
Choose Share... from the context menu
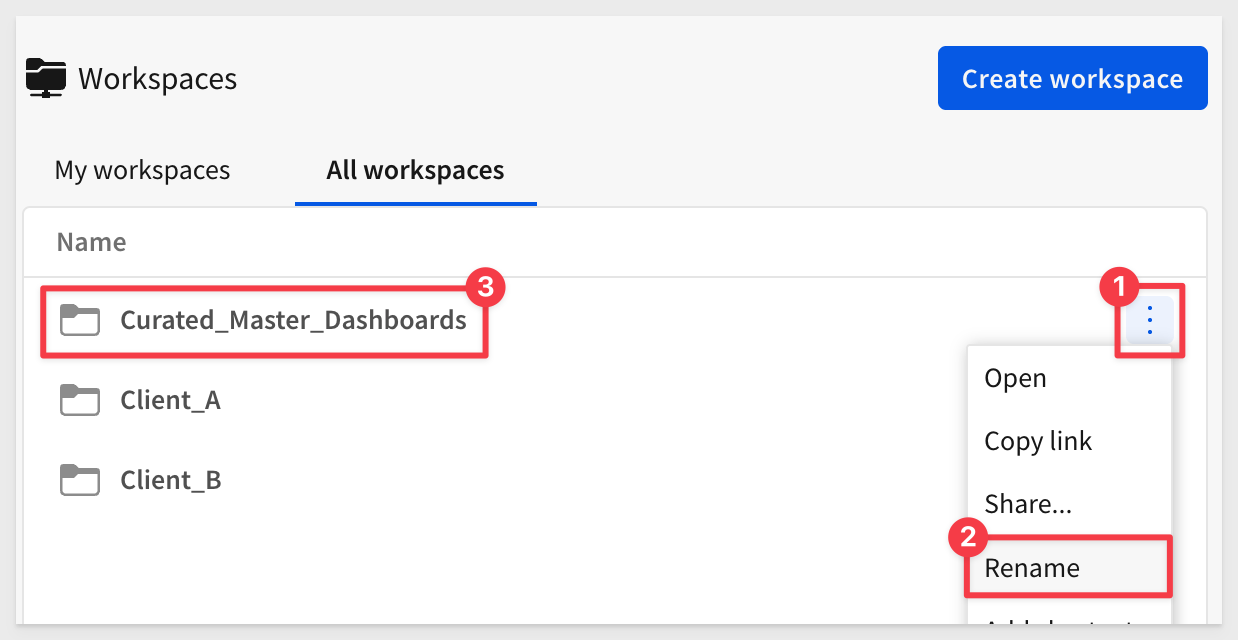click(x=1028, y=503)
